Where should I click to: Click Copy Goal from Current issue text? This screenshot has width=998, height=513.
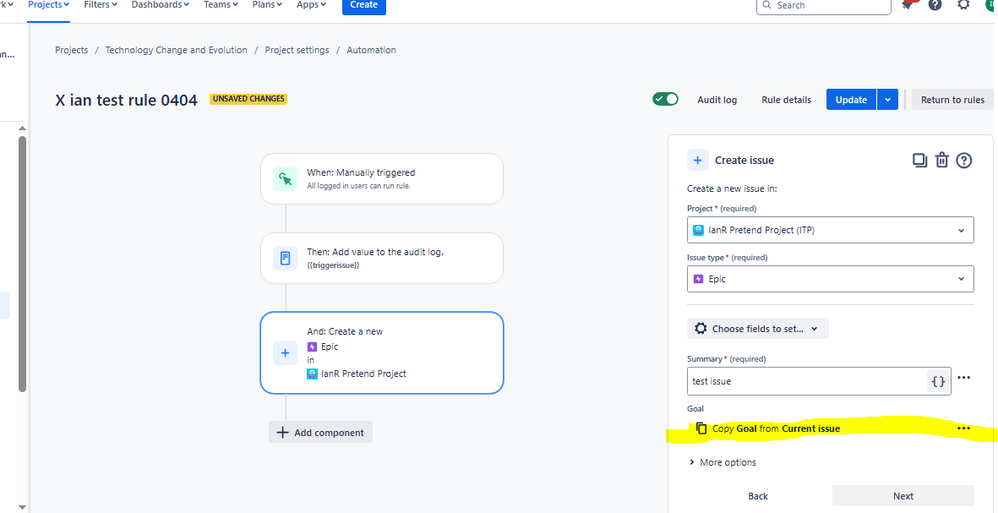pyautogui.click(x=776, y=428)
